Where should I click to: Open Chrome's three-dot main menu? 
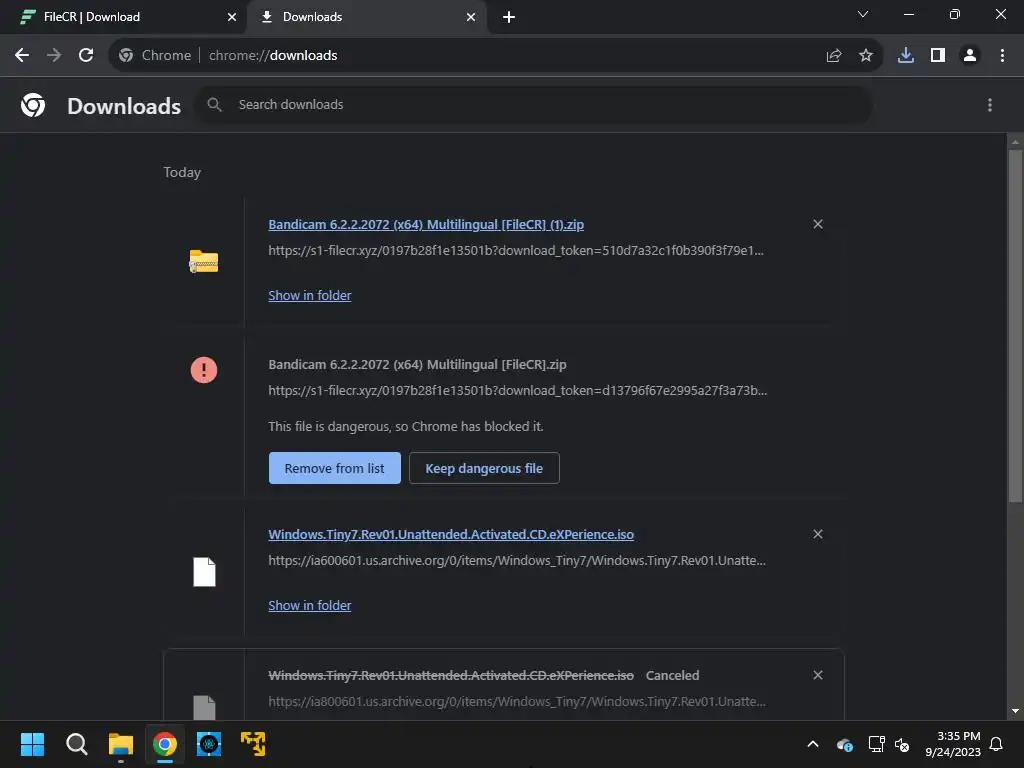(x=1002, y=56)
